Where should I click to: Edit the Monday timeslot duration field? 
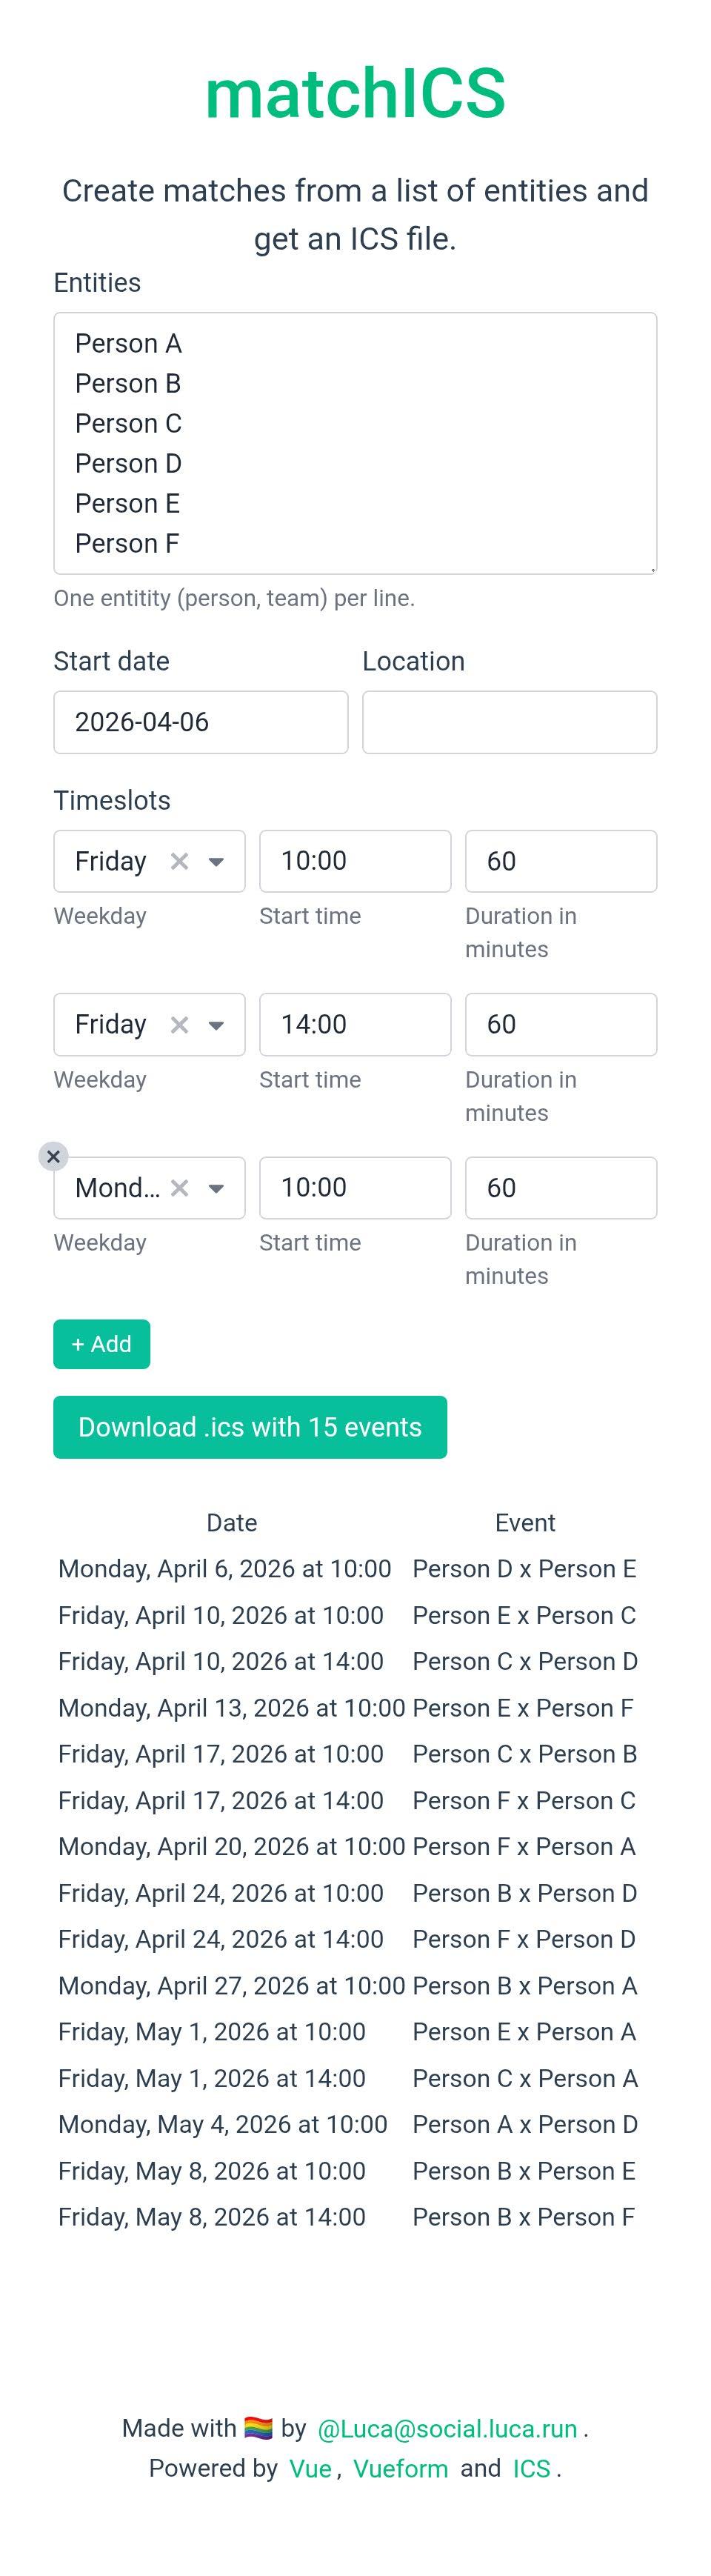[560, 1188]
